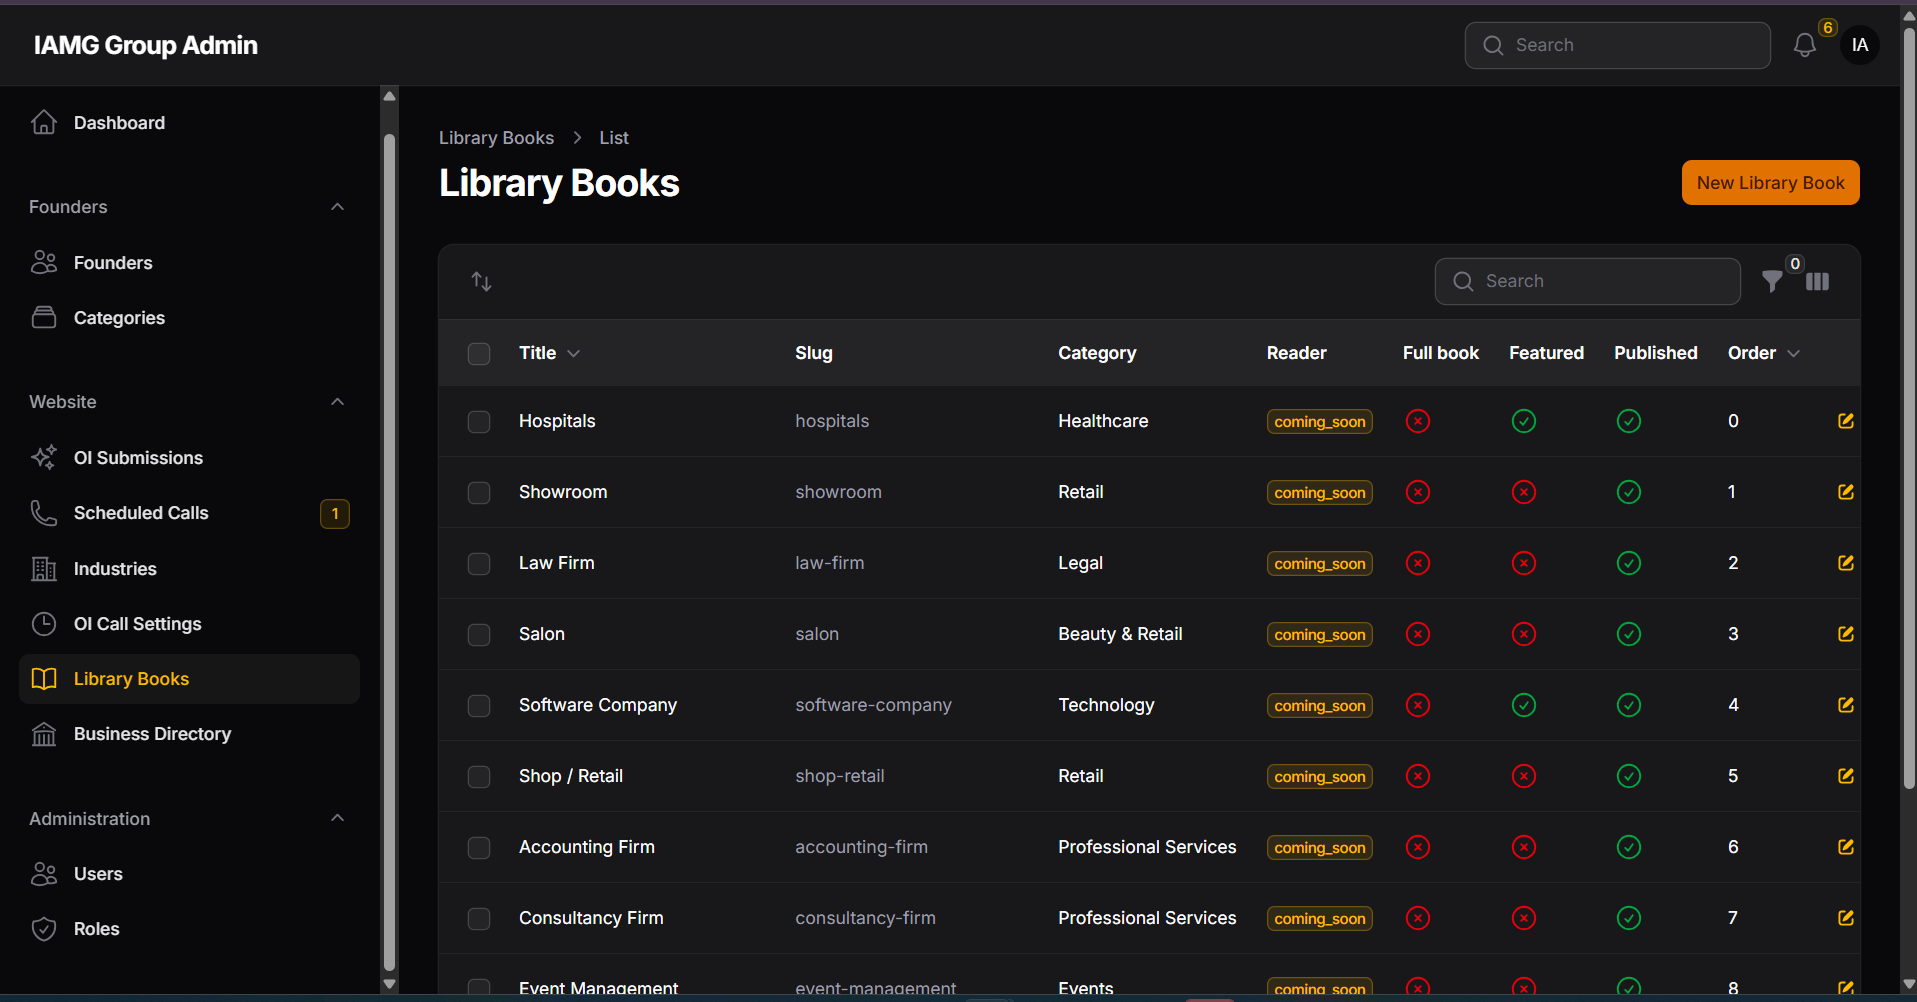
Task: Select the Consultancy Firm row checkbox
Action: pos(479,919)
